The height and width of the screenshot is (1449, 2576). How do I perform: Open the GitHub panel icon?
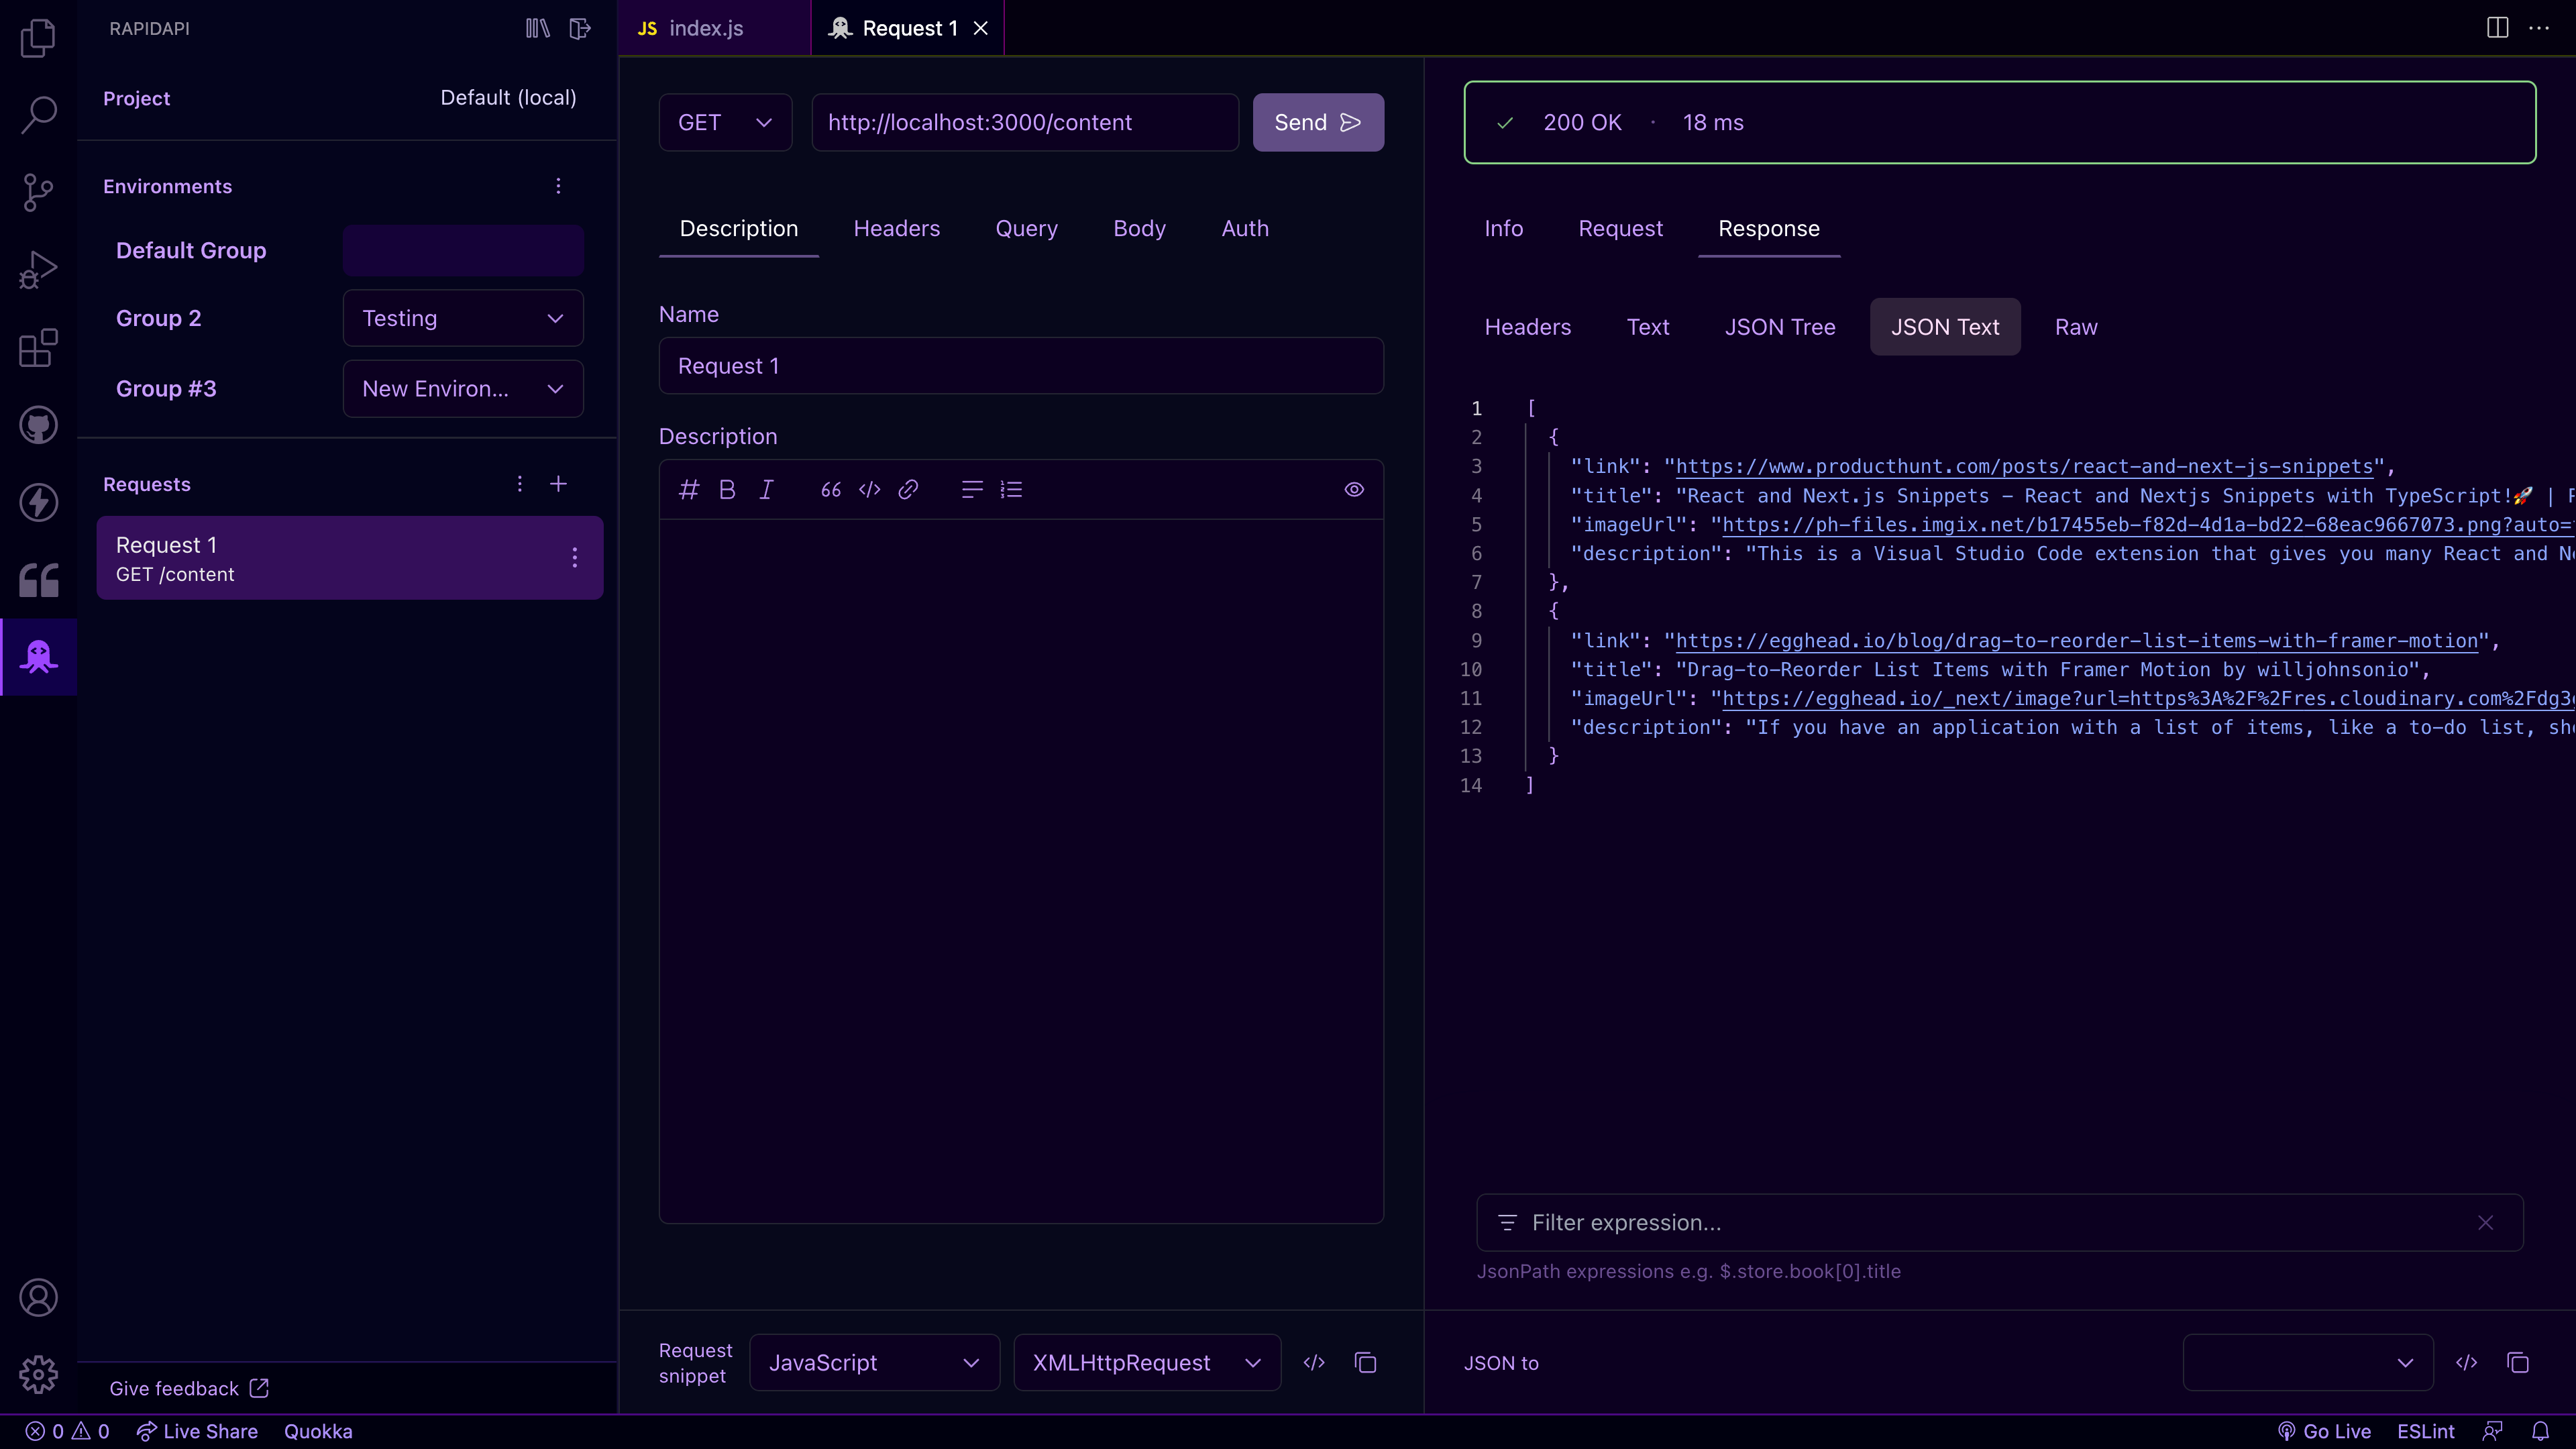[38, 425]
